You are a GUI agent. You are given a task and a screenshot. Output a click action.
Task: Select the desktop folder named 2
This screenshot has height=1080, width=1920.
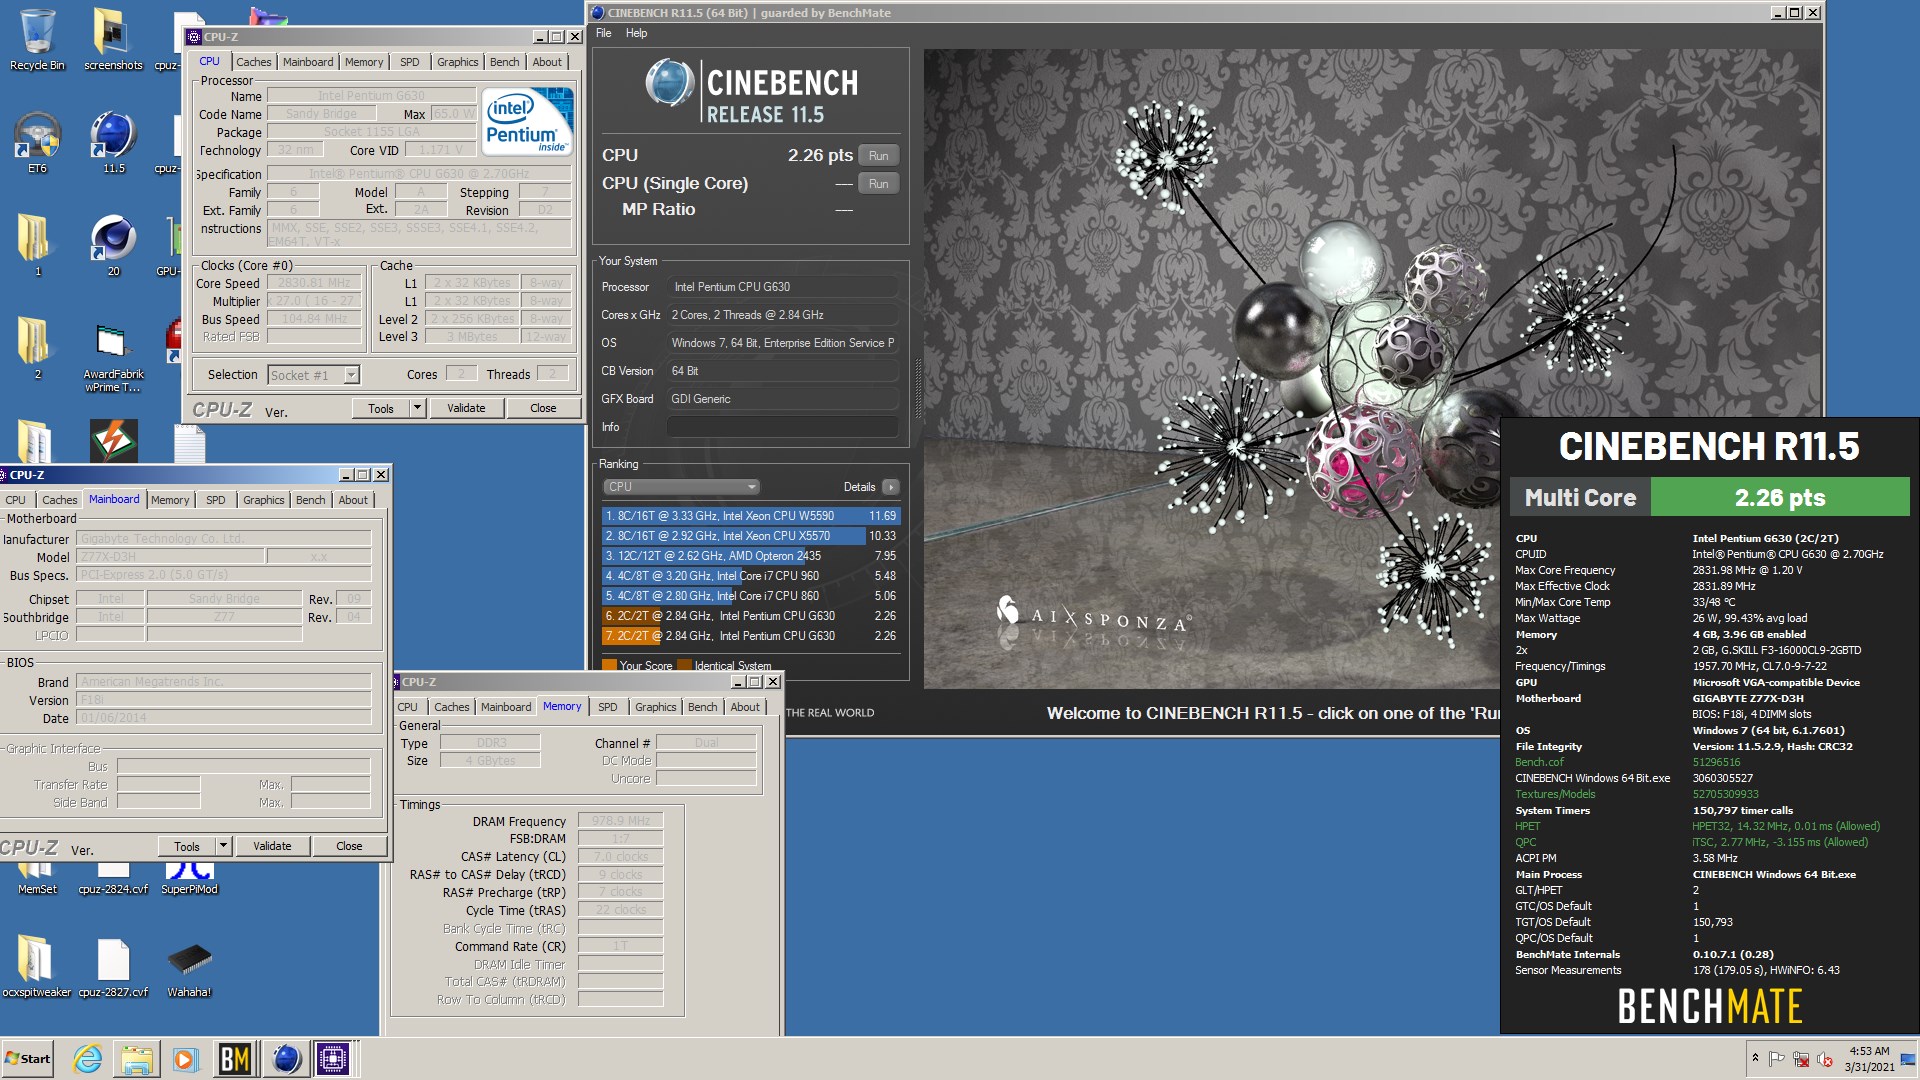pos(37,349)
